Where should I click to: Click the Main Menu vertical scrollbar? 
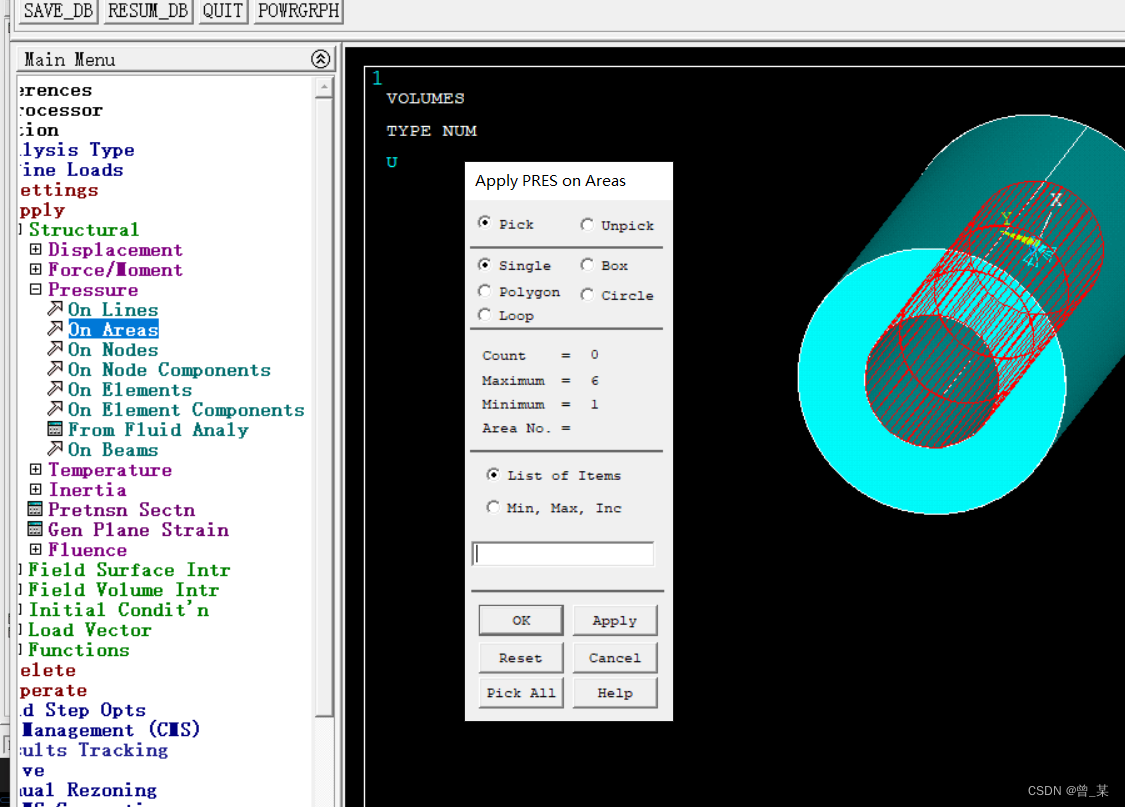click(x=324, y=400)
